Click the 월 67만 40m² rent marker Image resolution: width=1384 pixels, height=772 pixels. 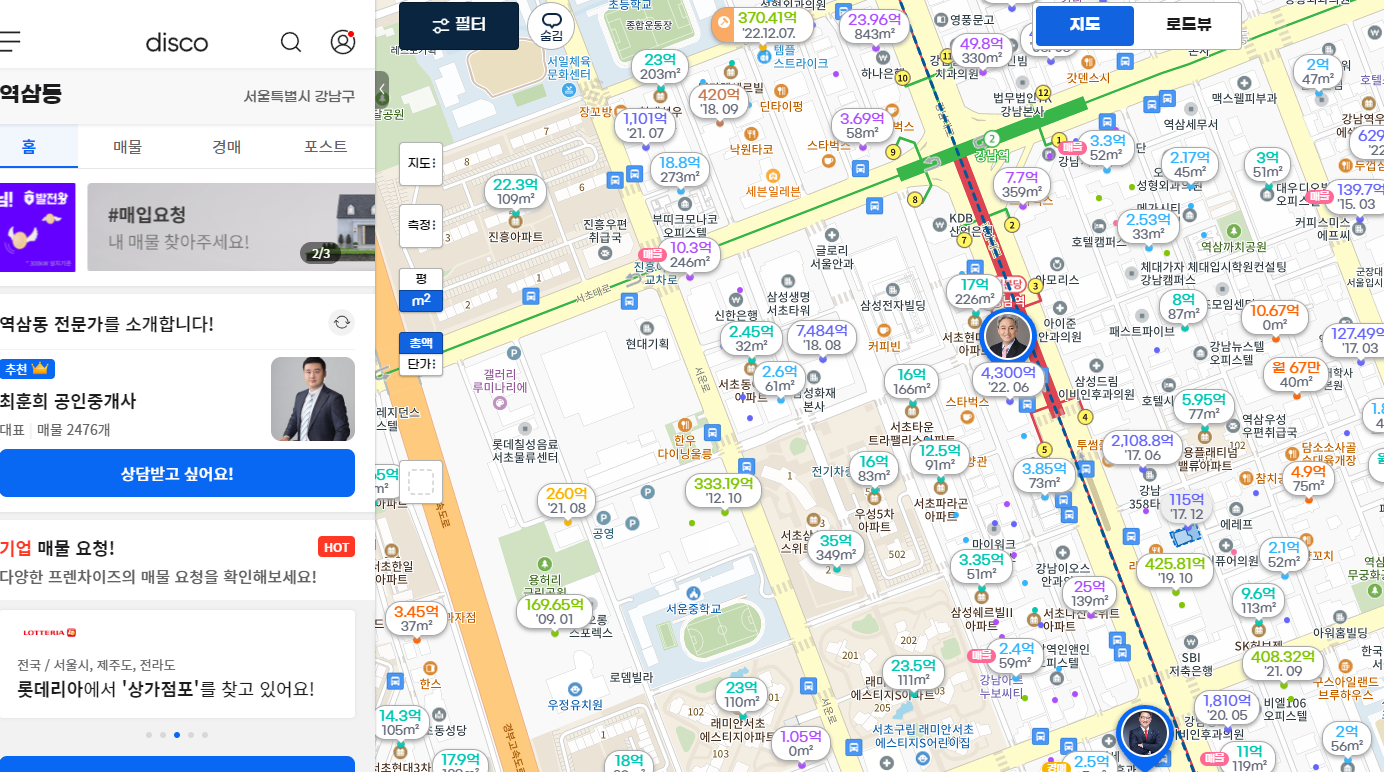[x=1296, y=374]
